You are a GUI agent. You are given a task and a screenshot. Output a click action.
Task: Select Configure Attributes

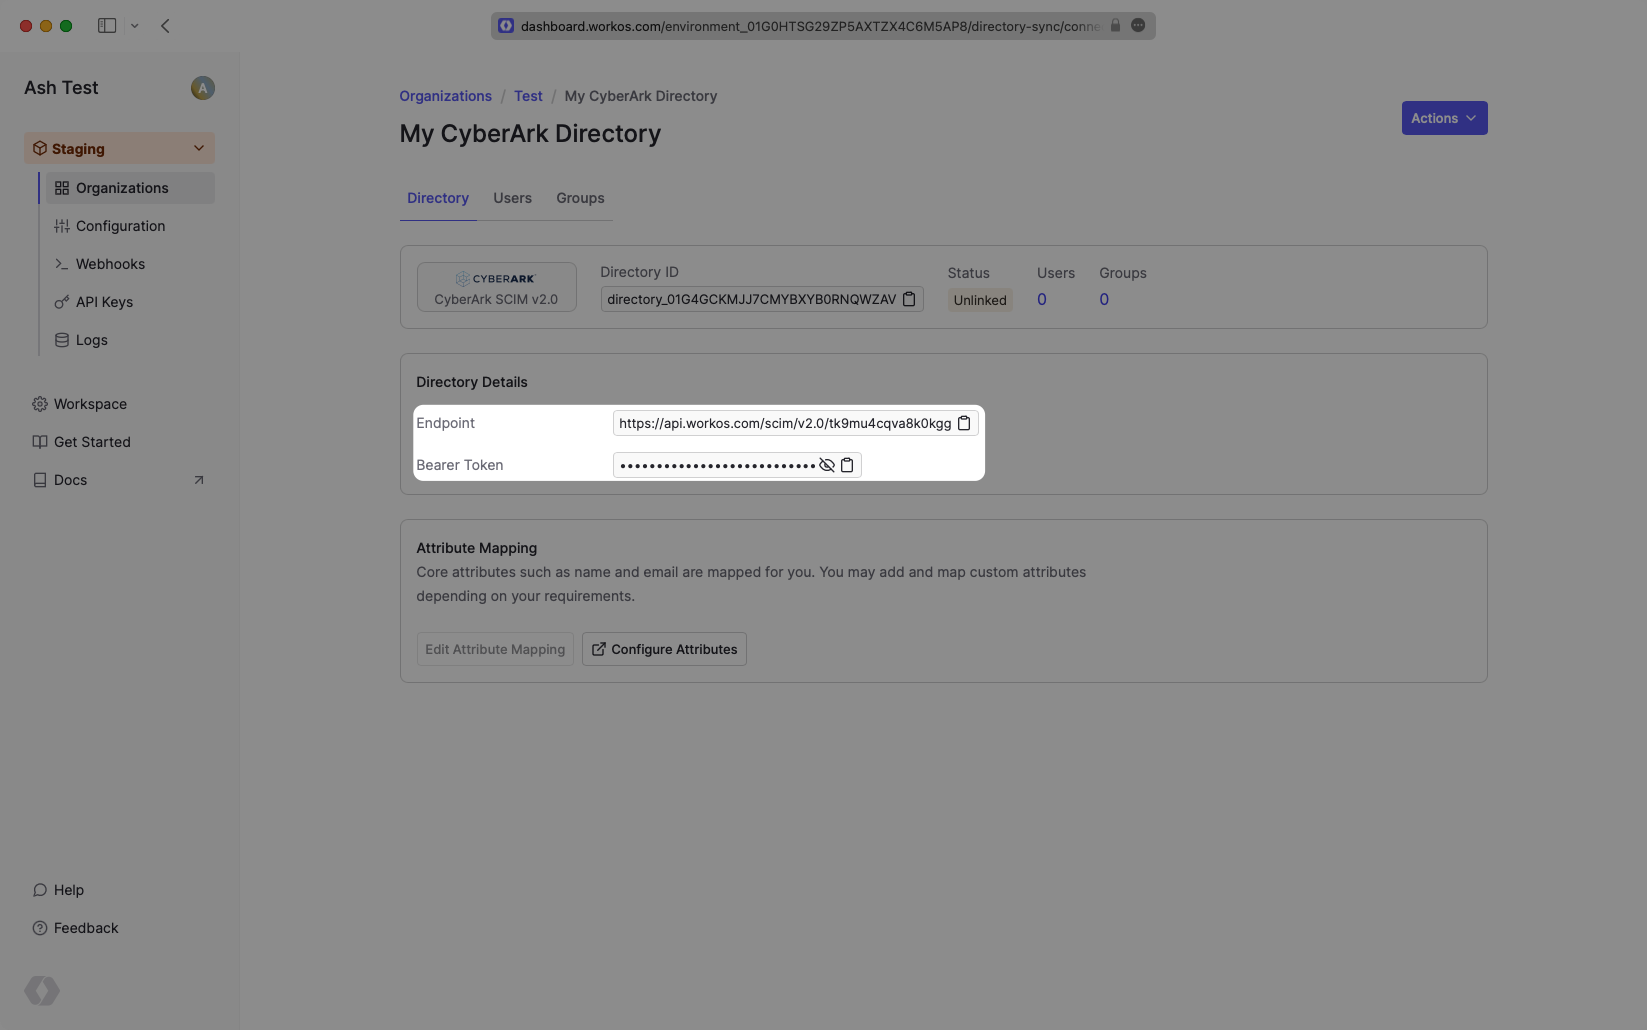(663, 648)
